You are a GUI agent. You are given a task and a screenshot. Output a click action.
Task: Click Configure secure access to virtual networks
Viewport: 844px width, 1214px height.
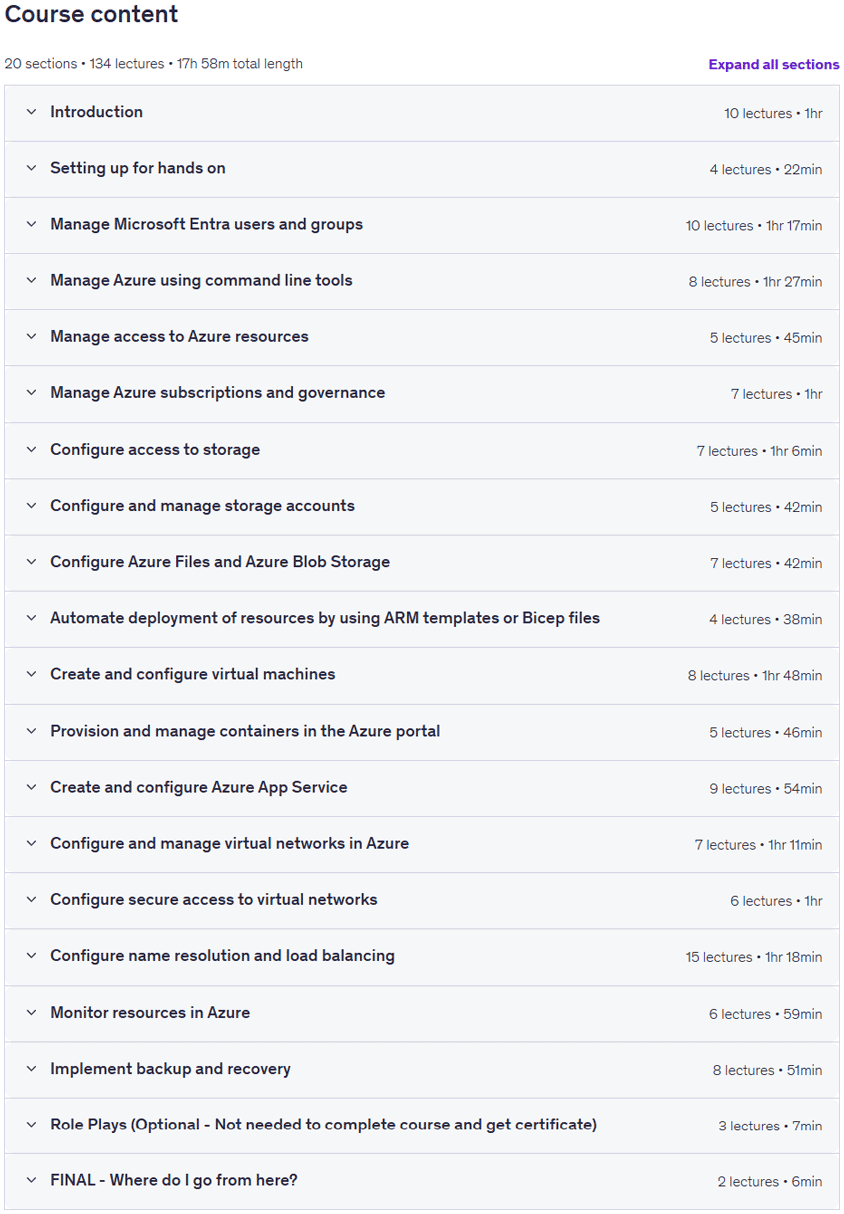(x=214, y=899)
